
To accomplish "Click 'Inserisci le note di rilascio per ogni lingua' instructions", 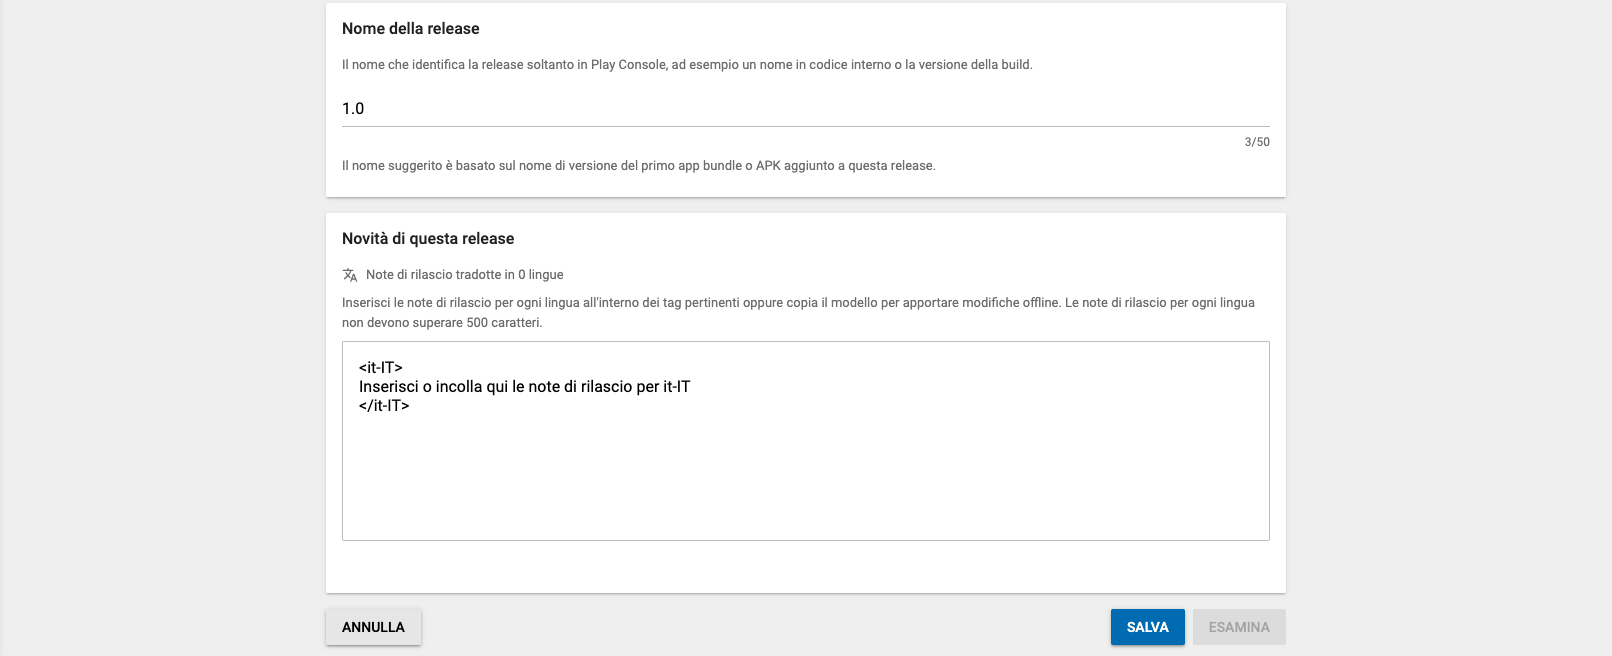I will pyautogui.click(x=798, y=312).
